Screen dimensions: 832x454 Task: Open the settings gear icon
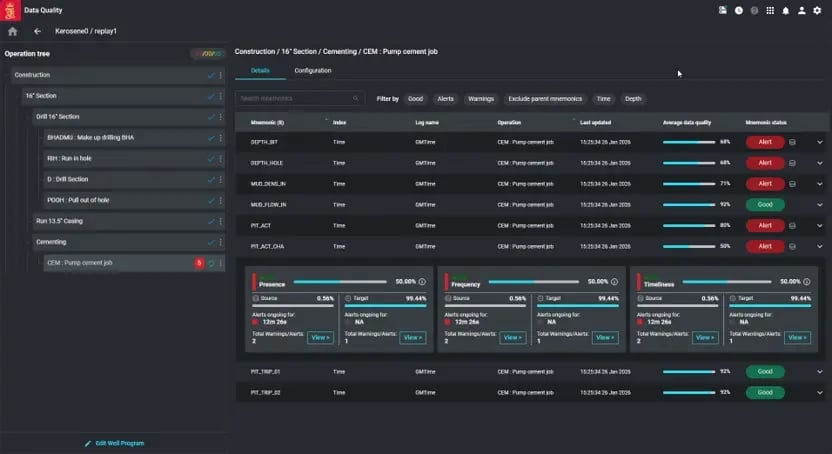click(x=817, y=10)
